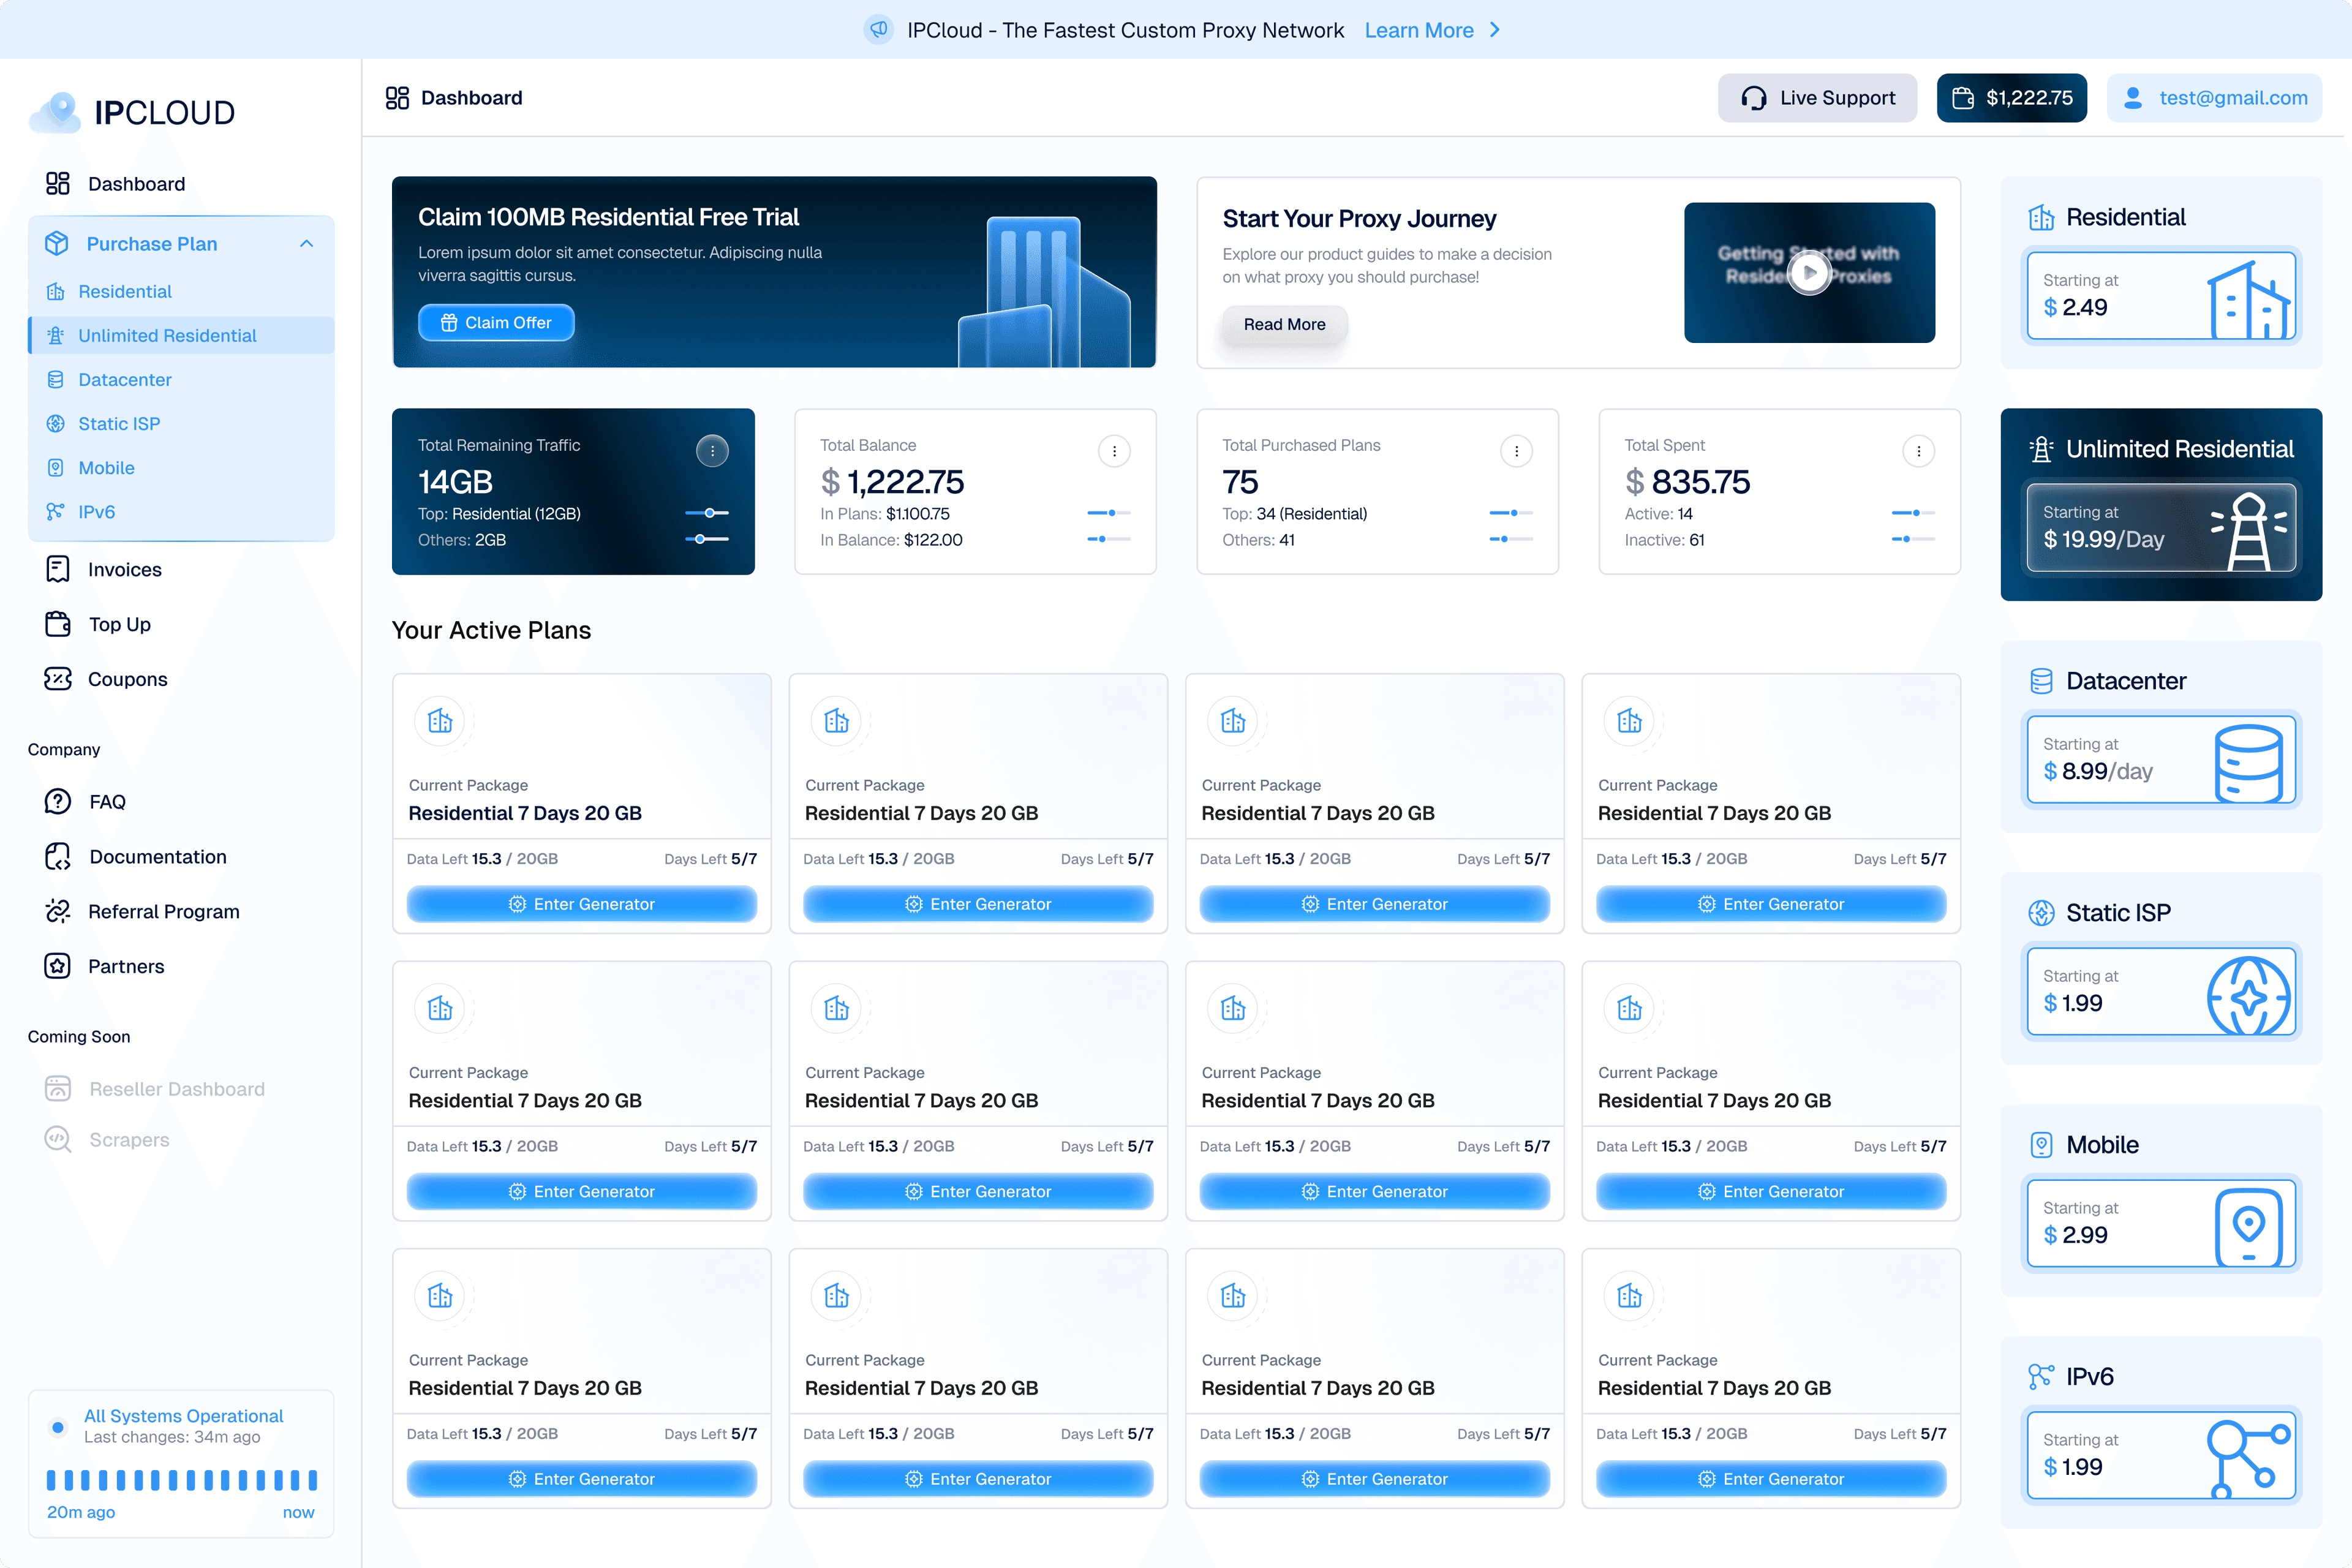Switch to the Dashboard menu item

point(136,183)
